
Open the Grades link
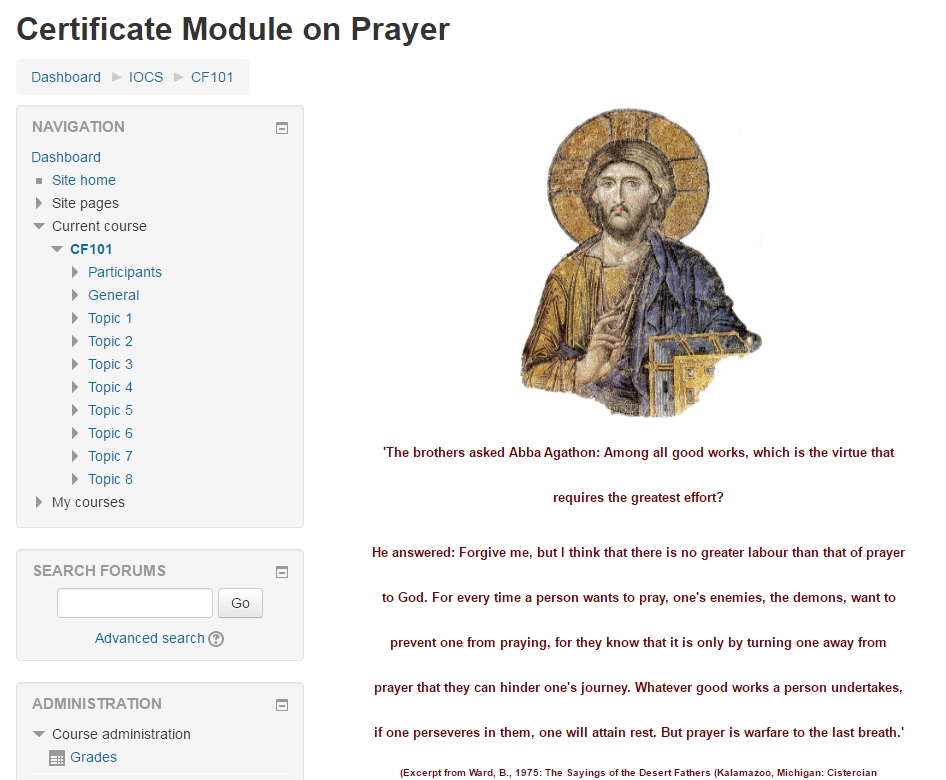(94, 757)
